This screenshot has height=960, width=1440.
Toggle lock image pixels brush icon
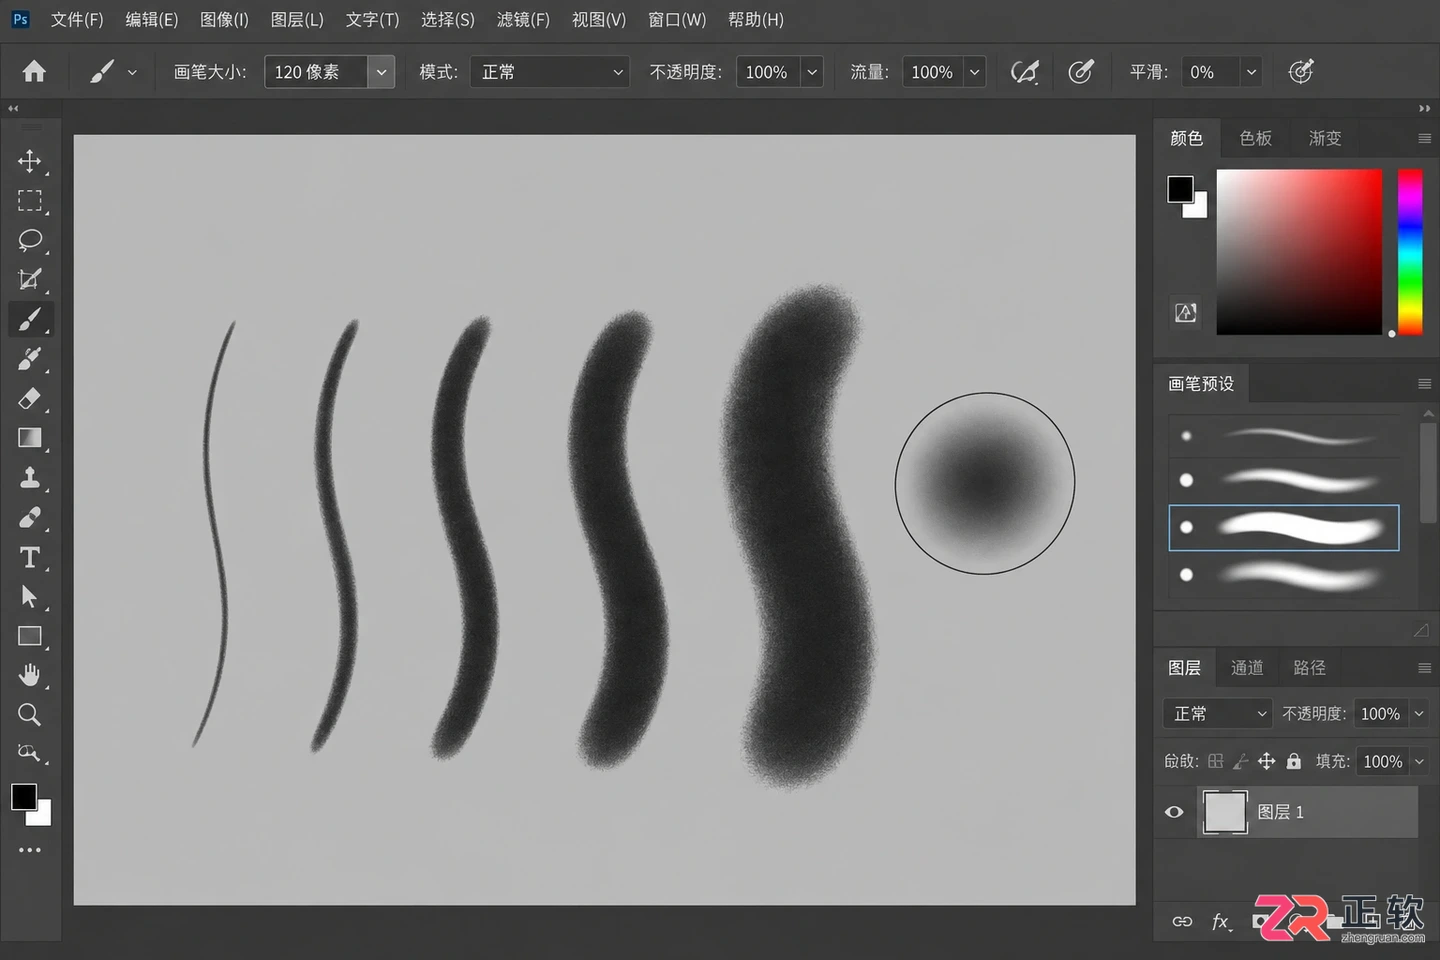pyautogui.click(x=1240, y=761)
